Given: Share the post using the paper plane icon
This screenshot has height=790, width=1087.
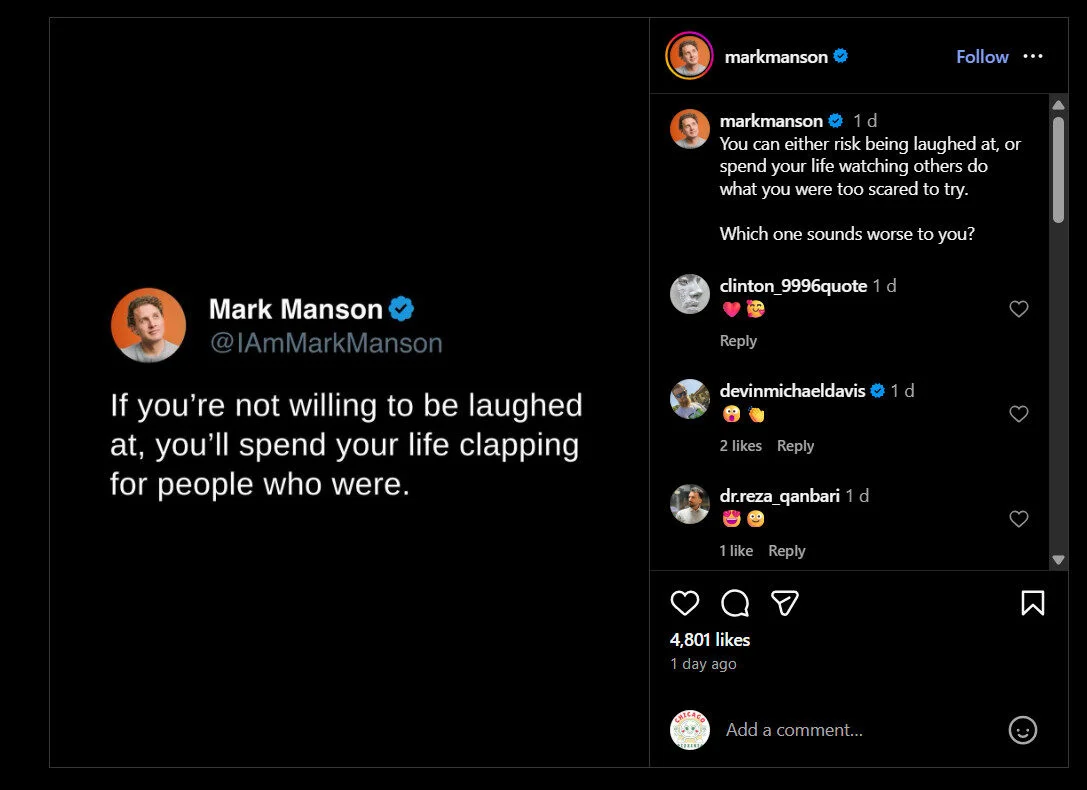Looking at the screenshot, I should 784,603.
